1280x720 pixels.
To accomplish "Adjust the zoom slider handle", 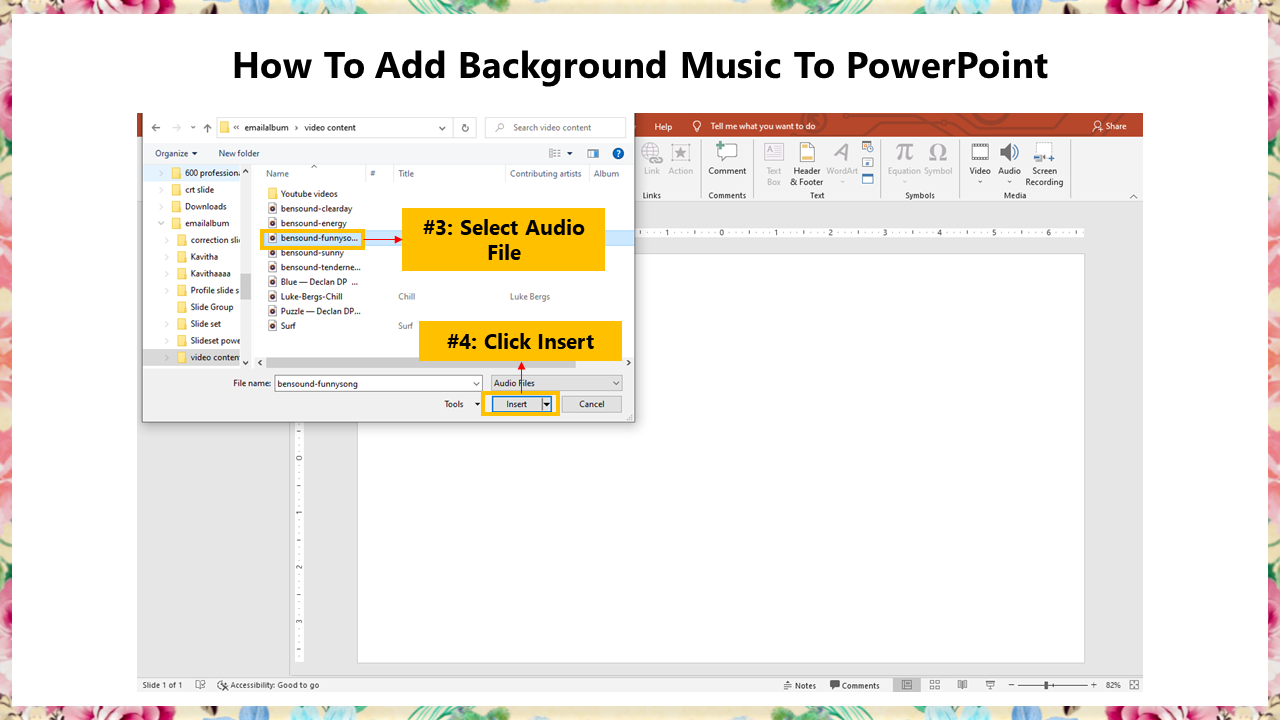I will pyautogui.click(x=1047, y=685).
